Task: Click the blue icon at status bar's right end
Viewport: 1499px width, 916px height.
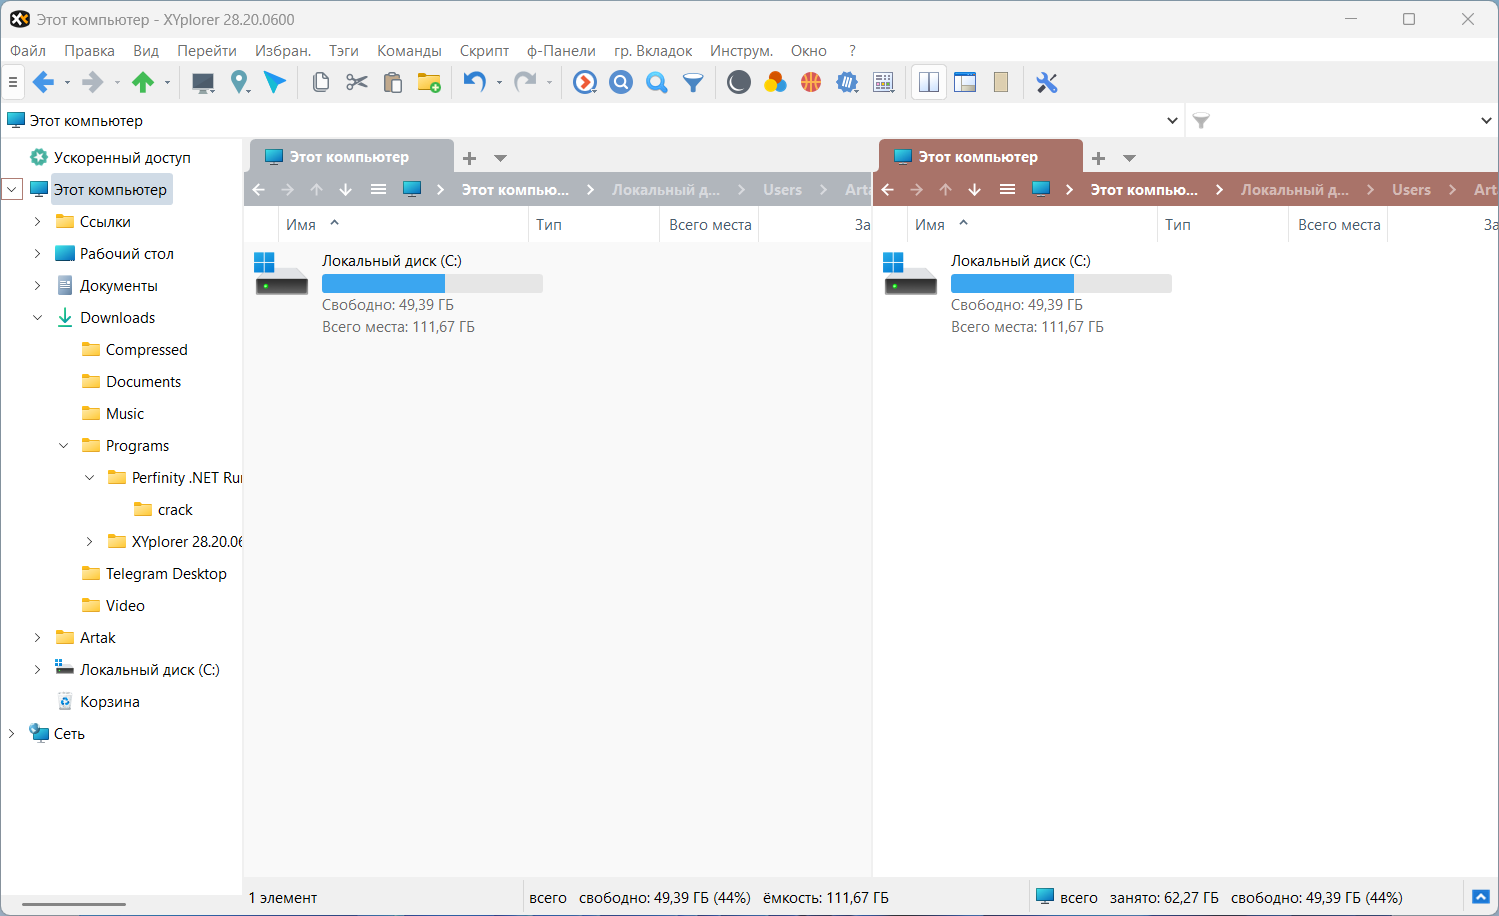Action: point(1481,897)
